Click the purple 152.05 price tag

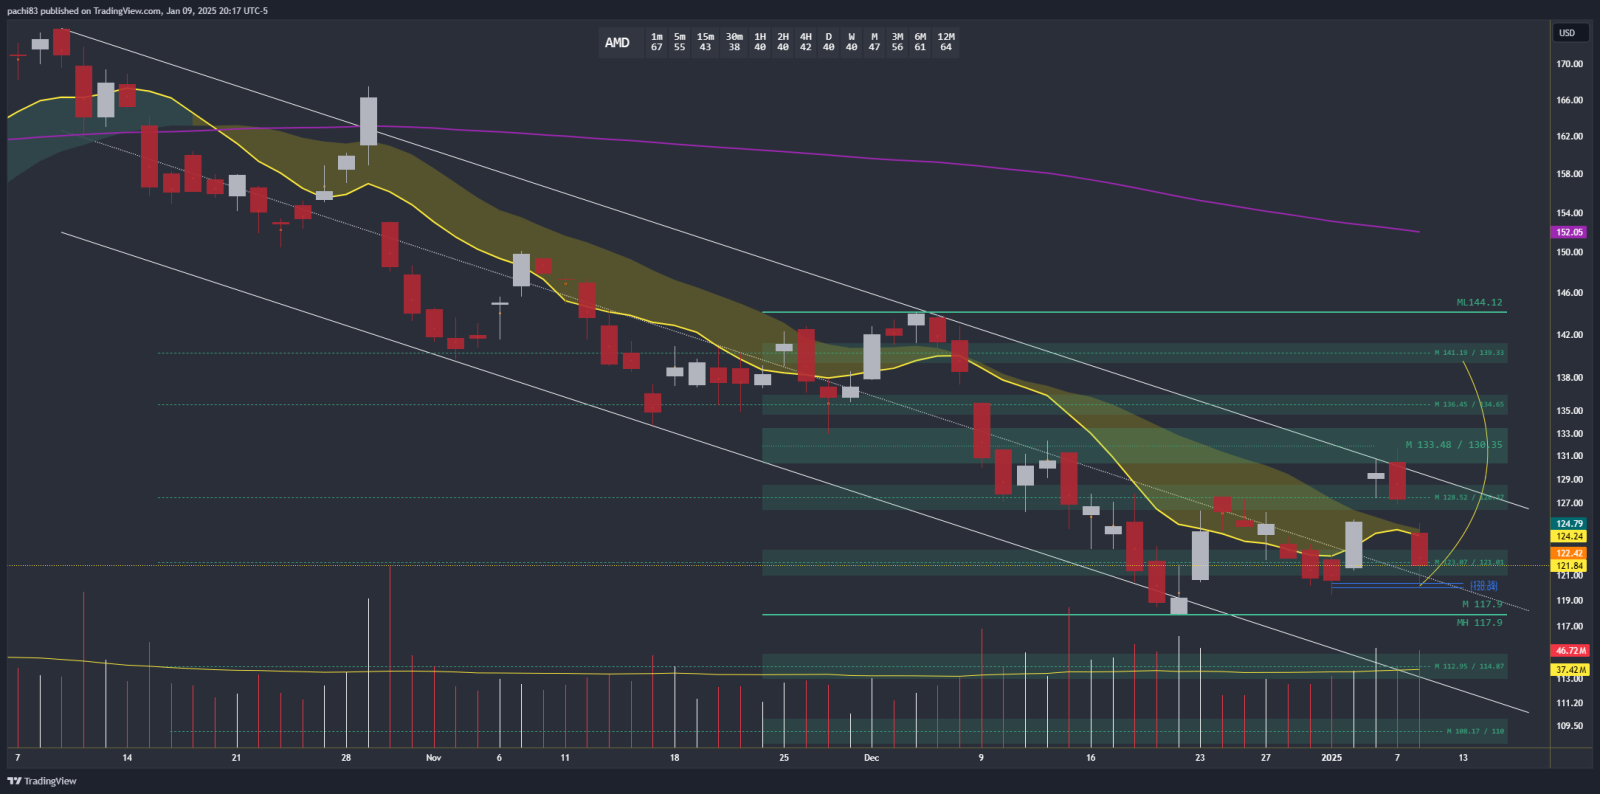[x=1569, y=232]
